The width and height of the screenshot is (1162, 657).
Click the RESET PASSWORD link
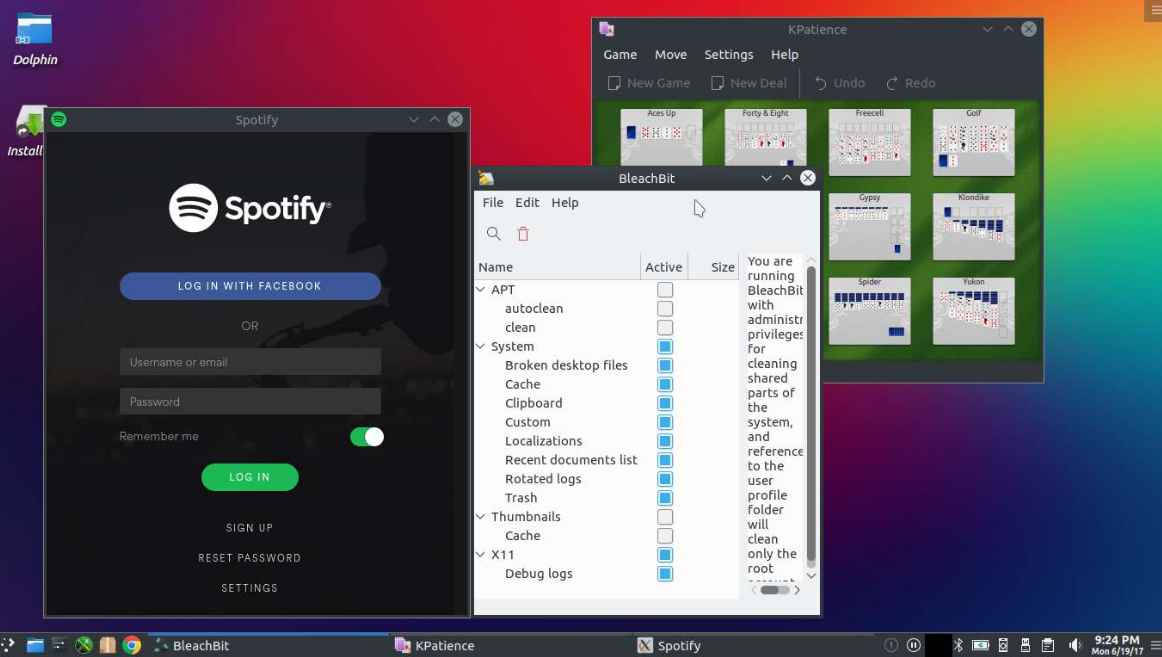pyautogui.click(x=250, y=558)
